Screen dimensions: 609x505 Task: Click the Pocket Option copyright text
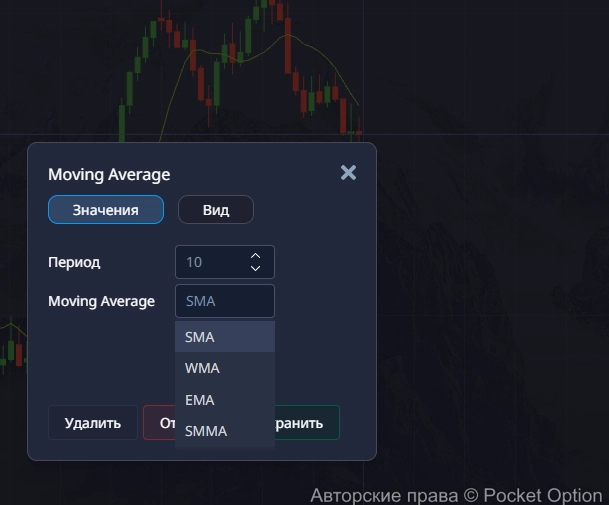point(456,495)
